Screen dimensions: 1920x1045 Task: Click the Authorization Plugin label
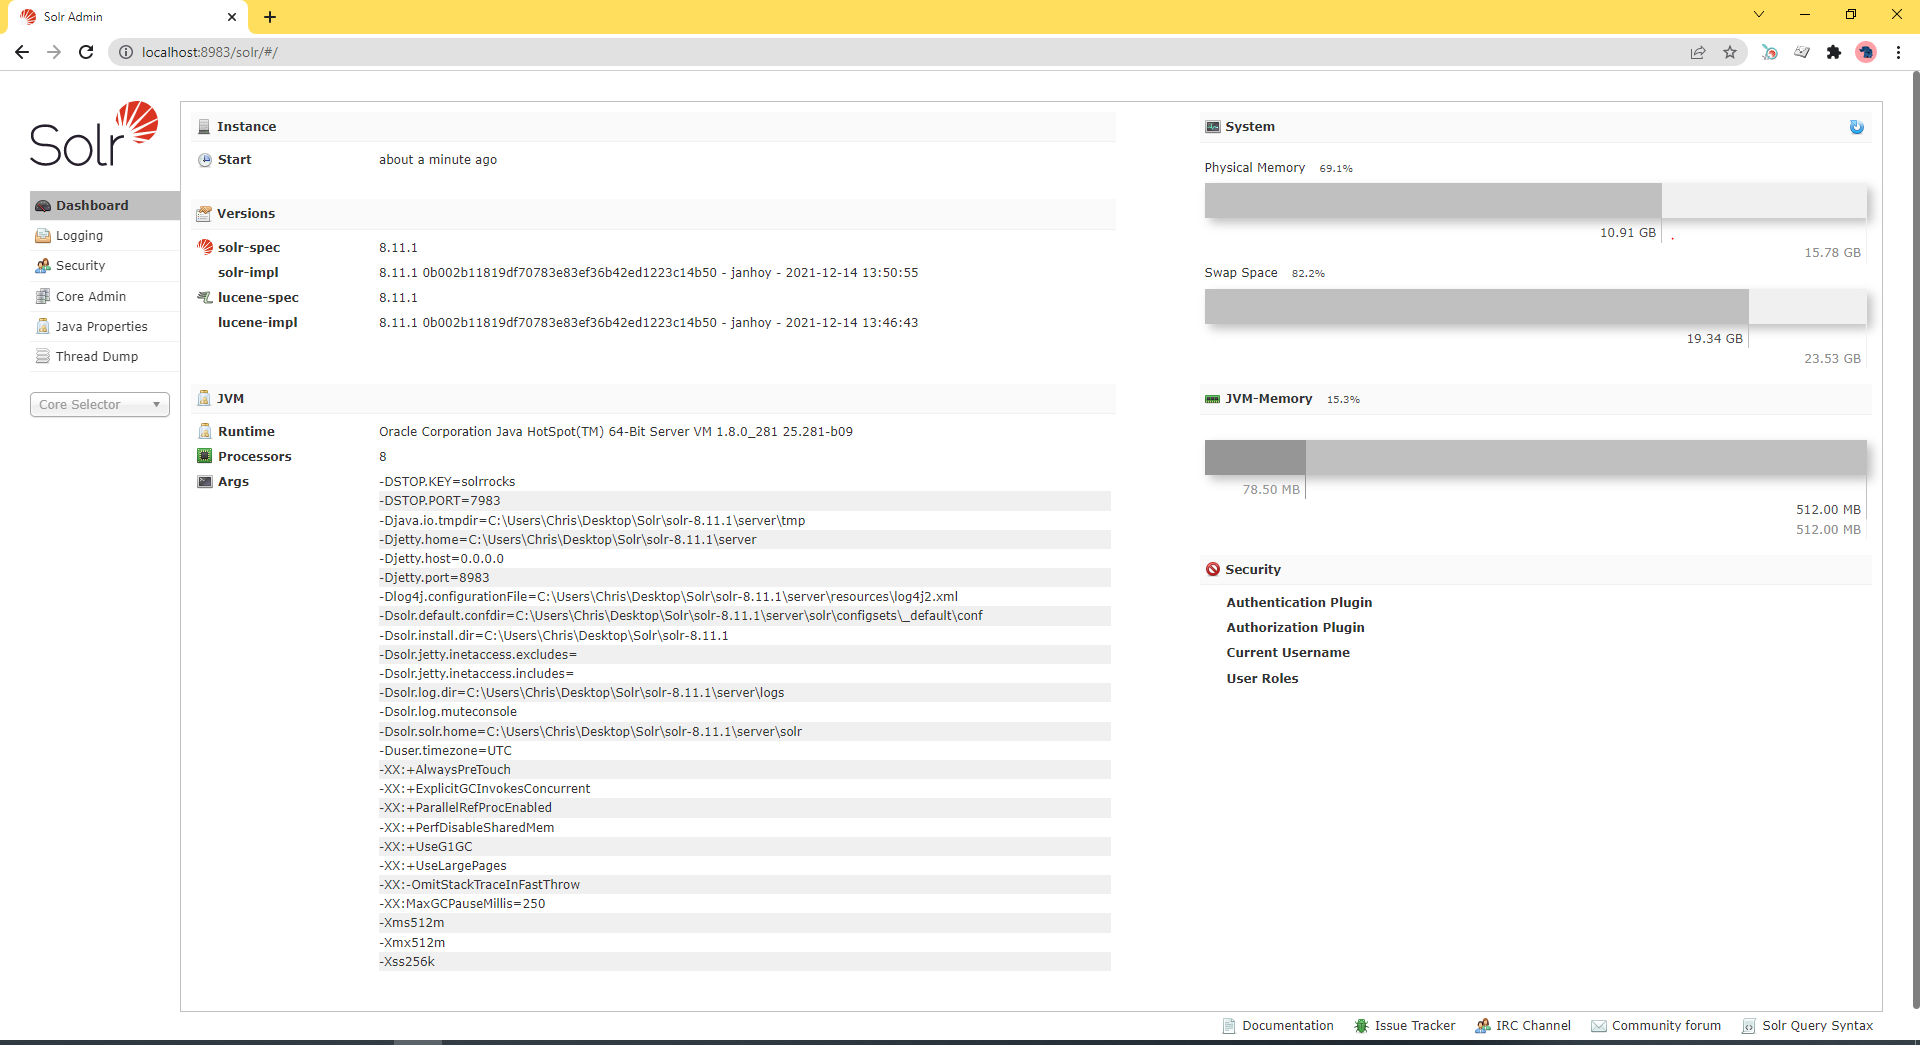pos(1295,627)
